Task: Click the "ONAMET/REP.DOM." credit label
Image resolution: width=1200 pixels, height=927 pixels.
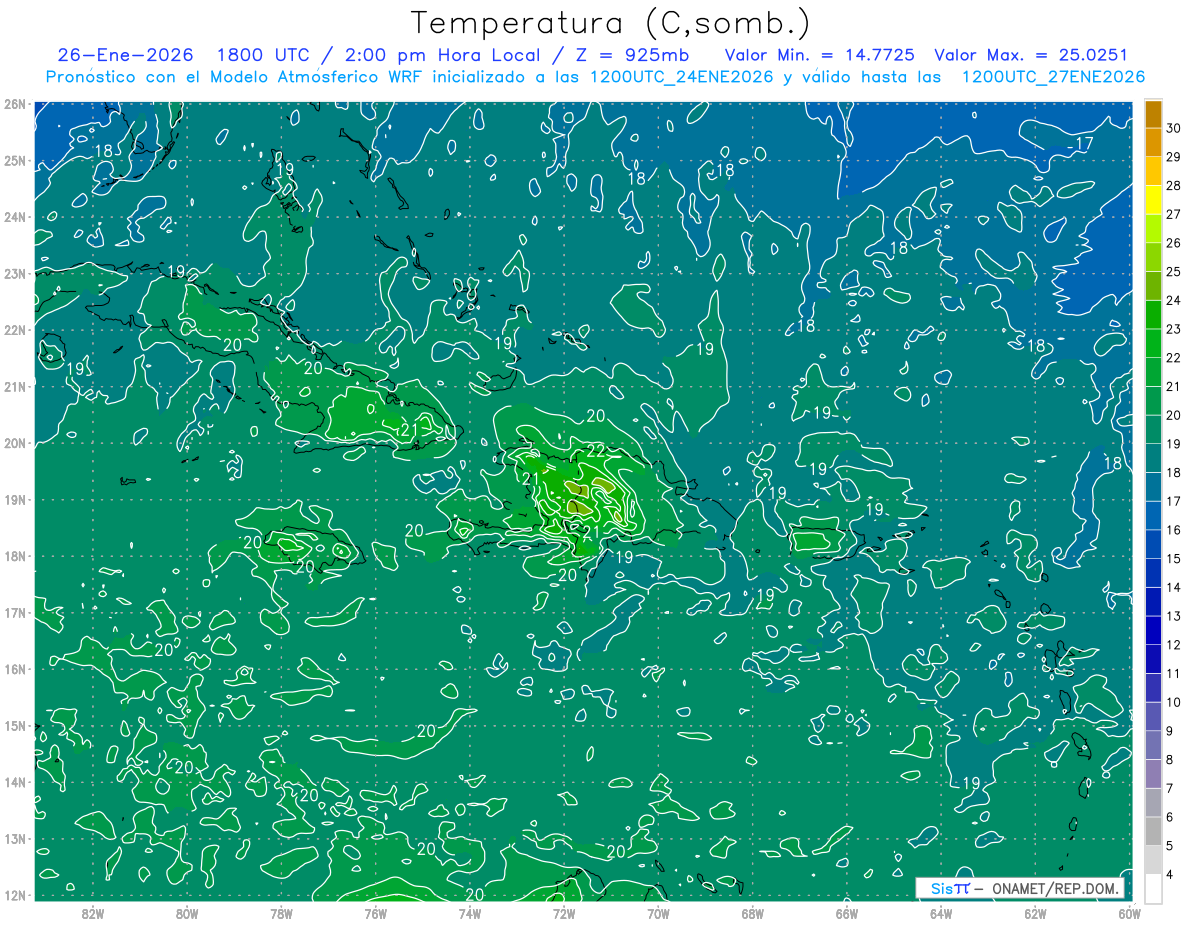Action: (x=1058, y=889)
